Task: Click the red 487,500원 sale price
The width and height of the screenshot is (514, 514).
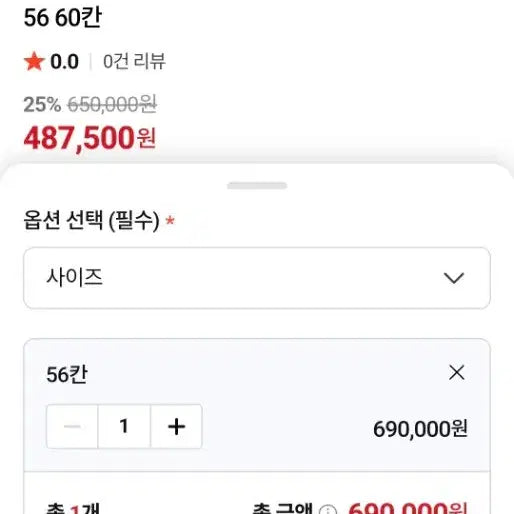Action: coord(90,138)
